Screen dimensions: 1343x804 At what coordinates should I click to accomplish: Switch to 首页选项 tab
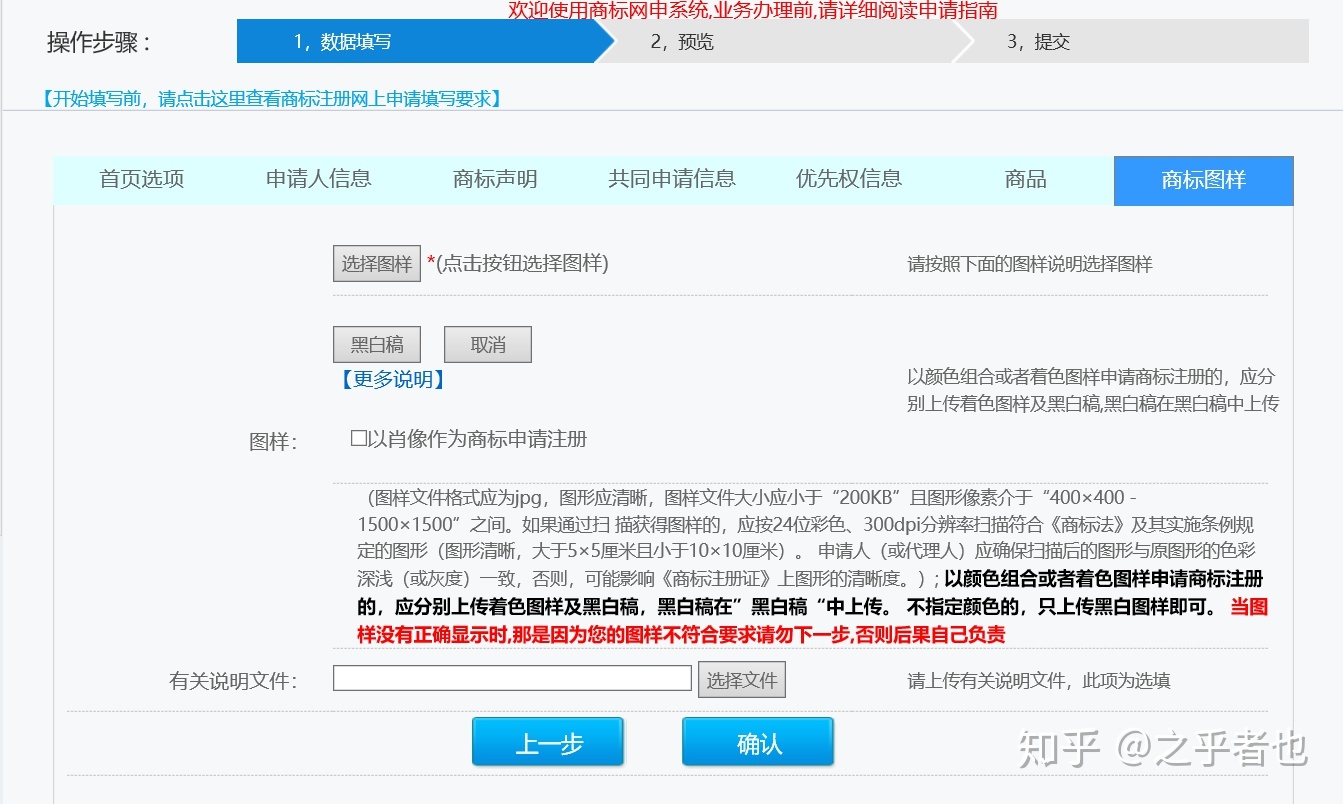pos(142,180)
